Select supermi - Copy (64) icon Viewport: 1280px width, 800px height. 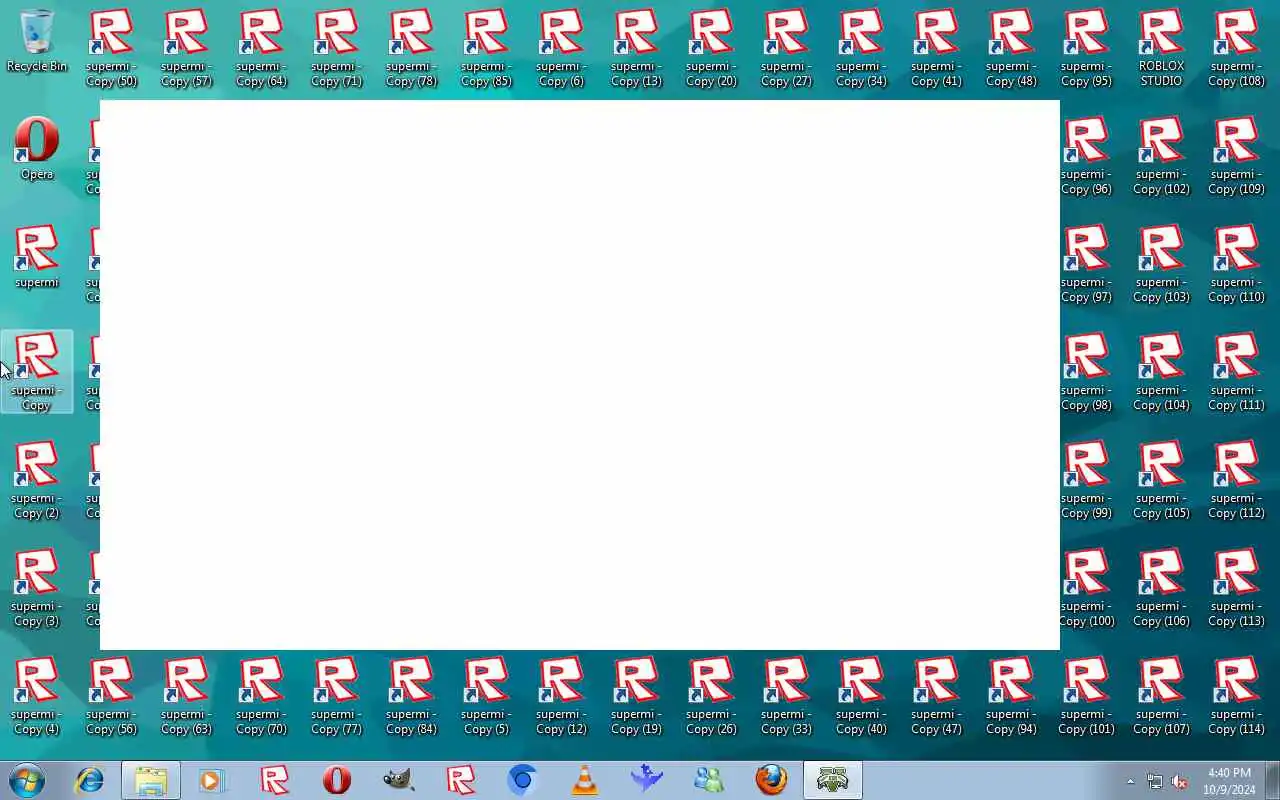(261, 48)
